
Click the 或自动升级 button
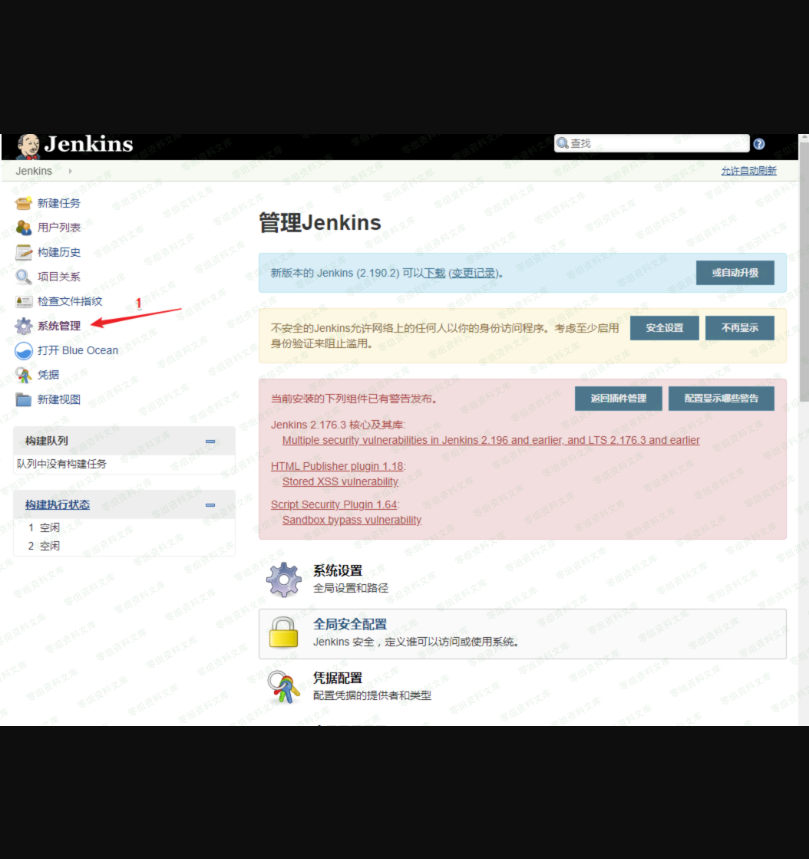[x=735, y=273]
